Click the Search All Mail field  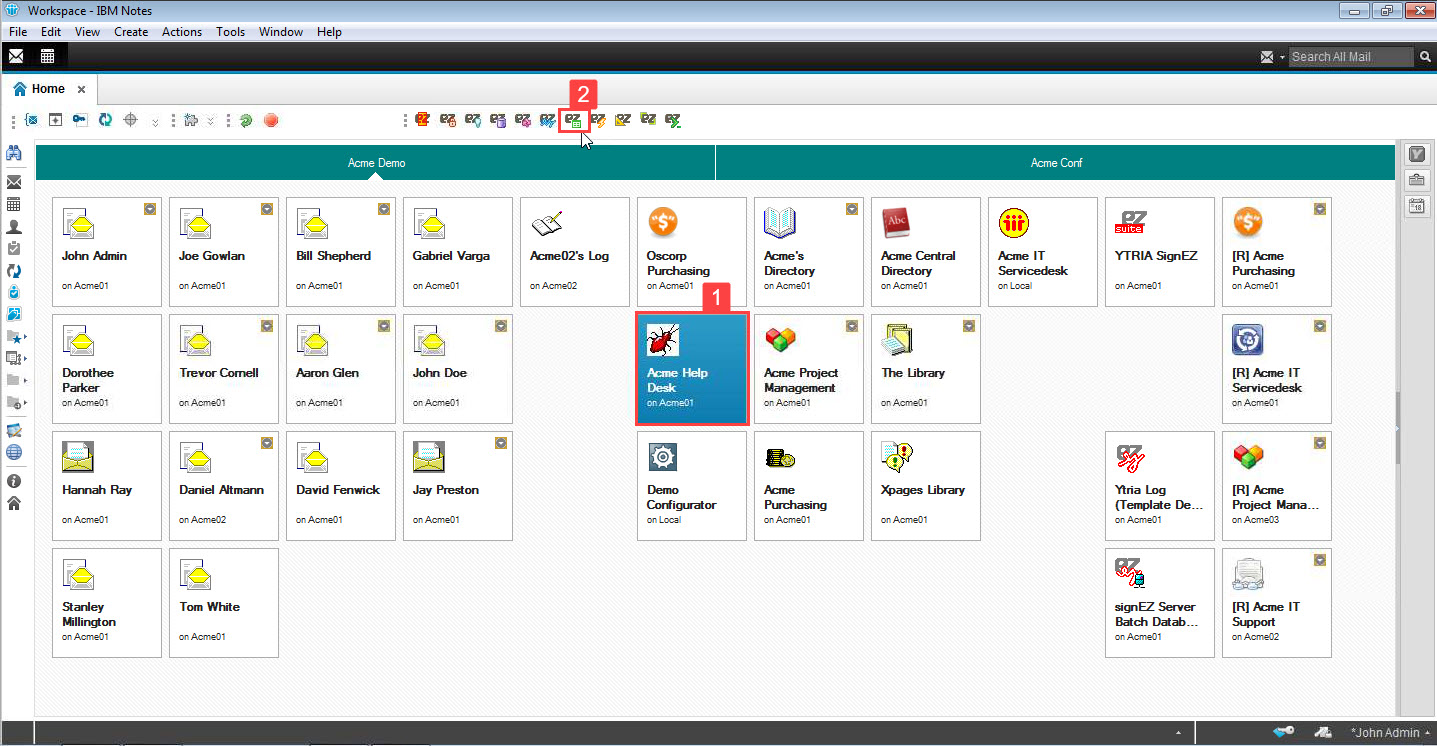click(1351, 57)
